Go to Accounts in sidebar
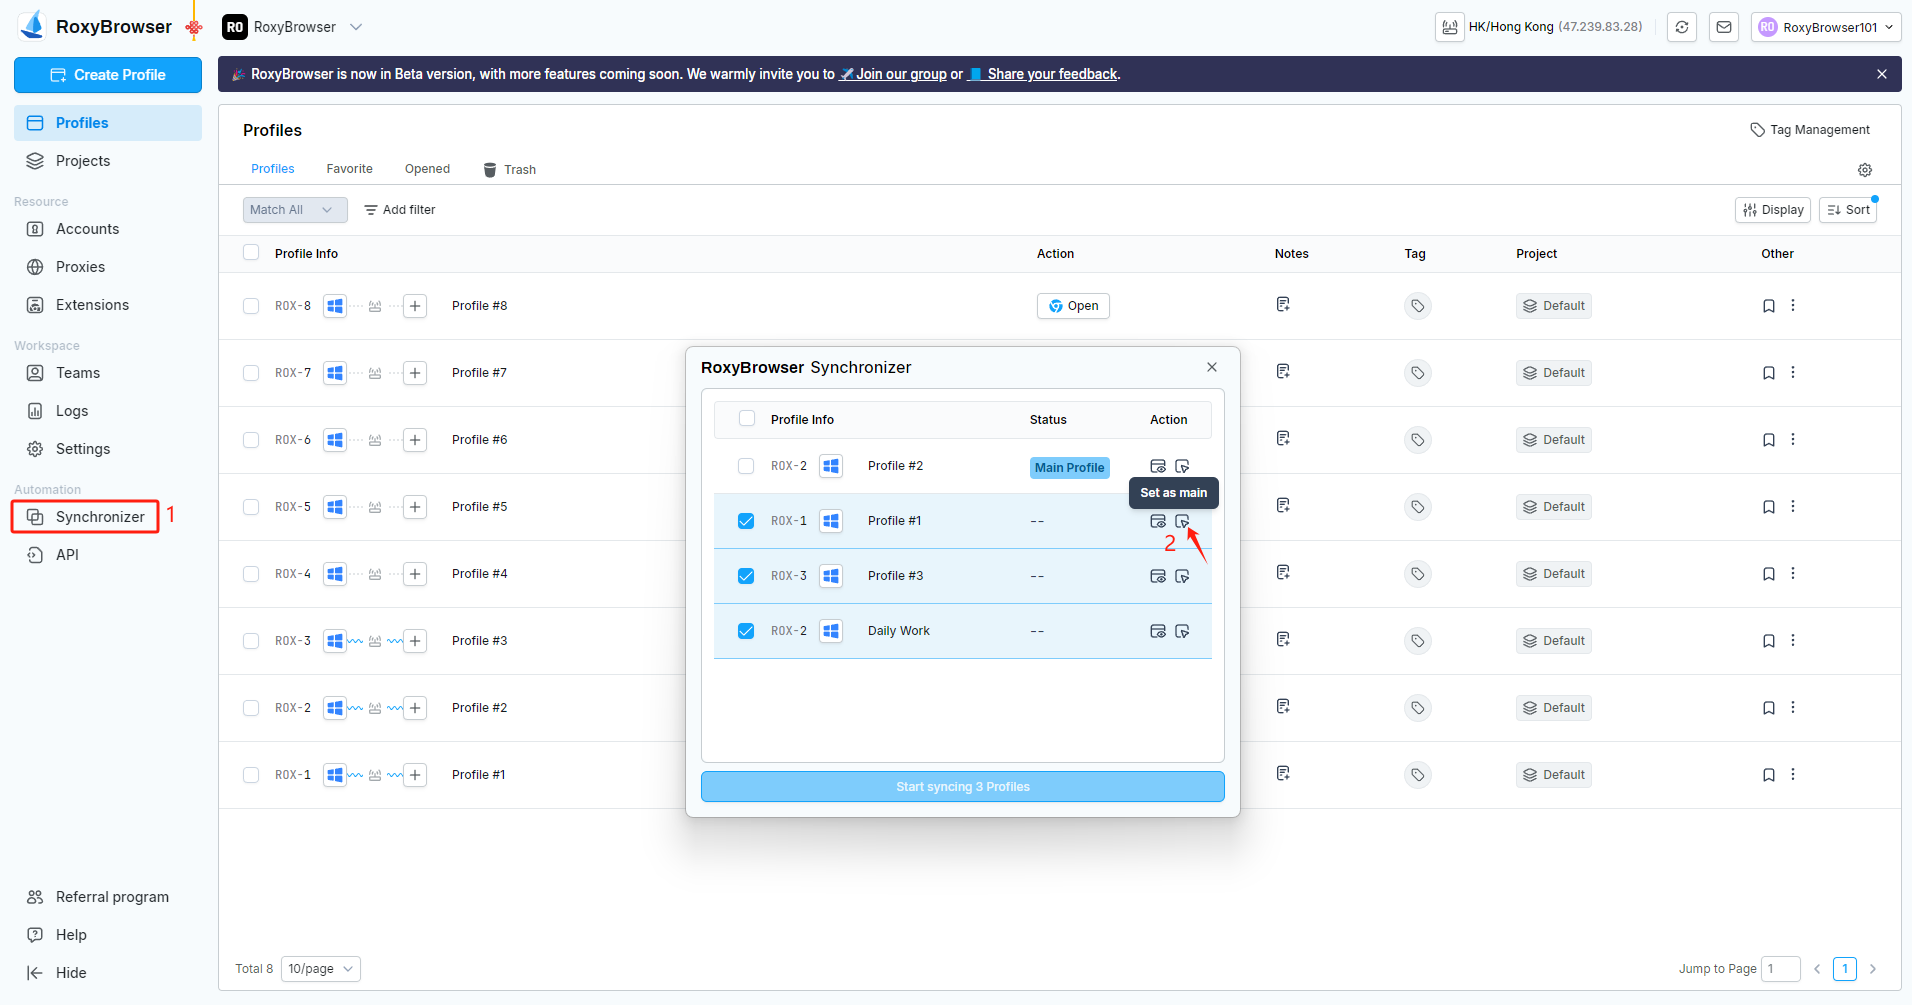 pos(108,229)
